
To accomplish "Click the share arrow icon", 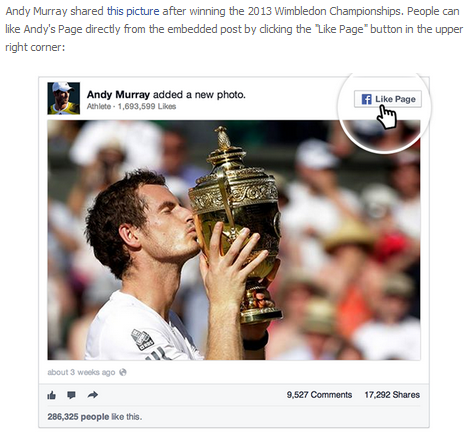I will coord(93,395).
